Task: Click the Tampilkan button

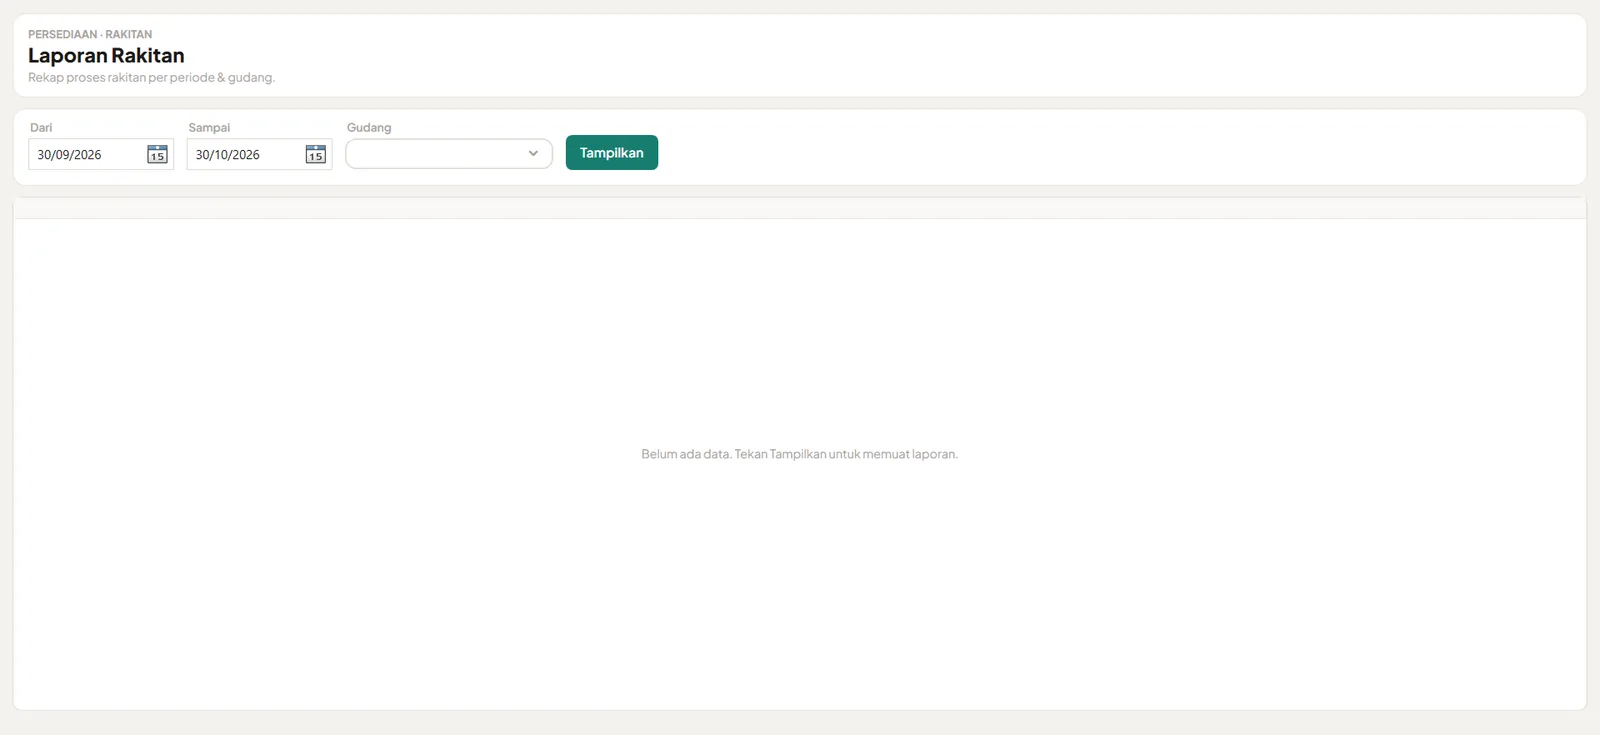Action: coord(612,153)
